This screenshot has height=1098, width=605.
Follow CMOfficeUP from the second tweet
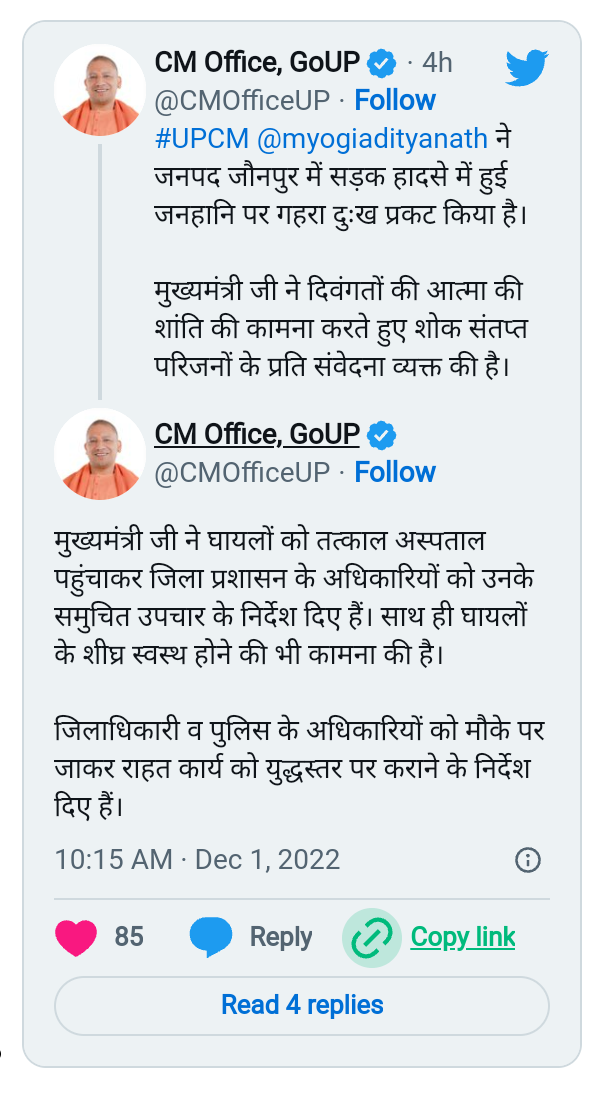click(395, 472)
